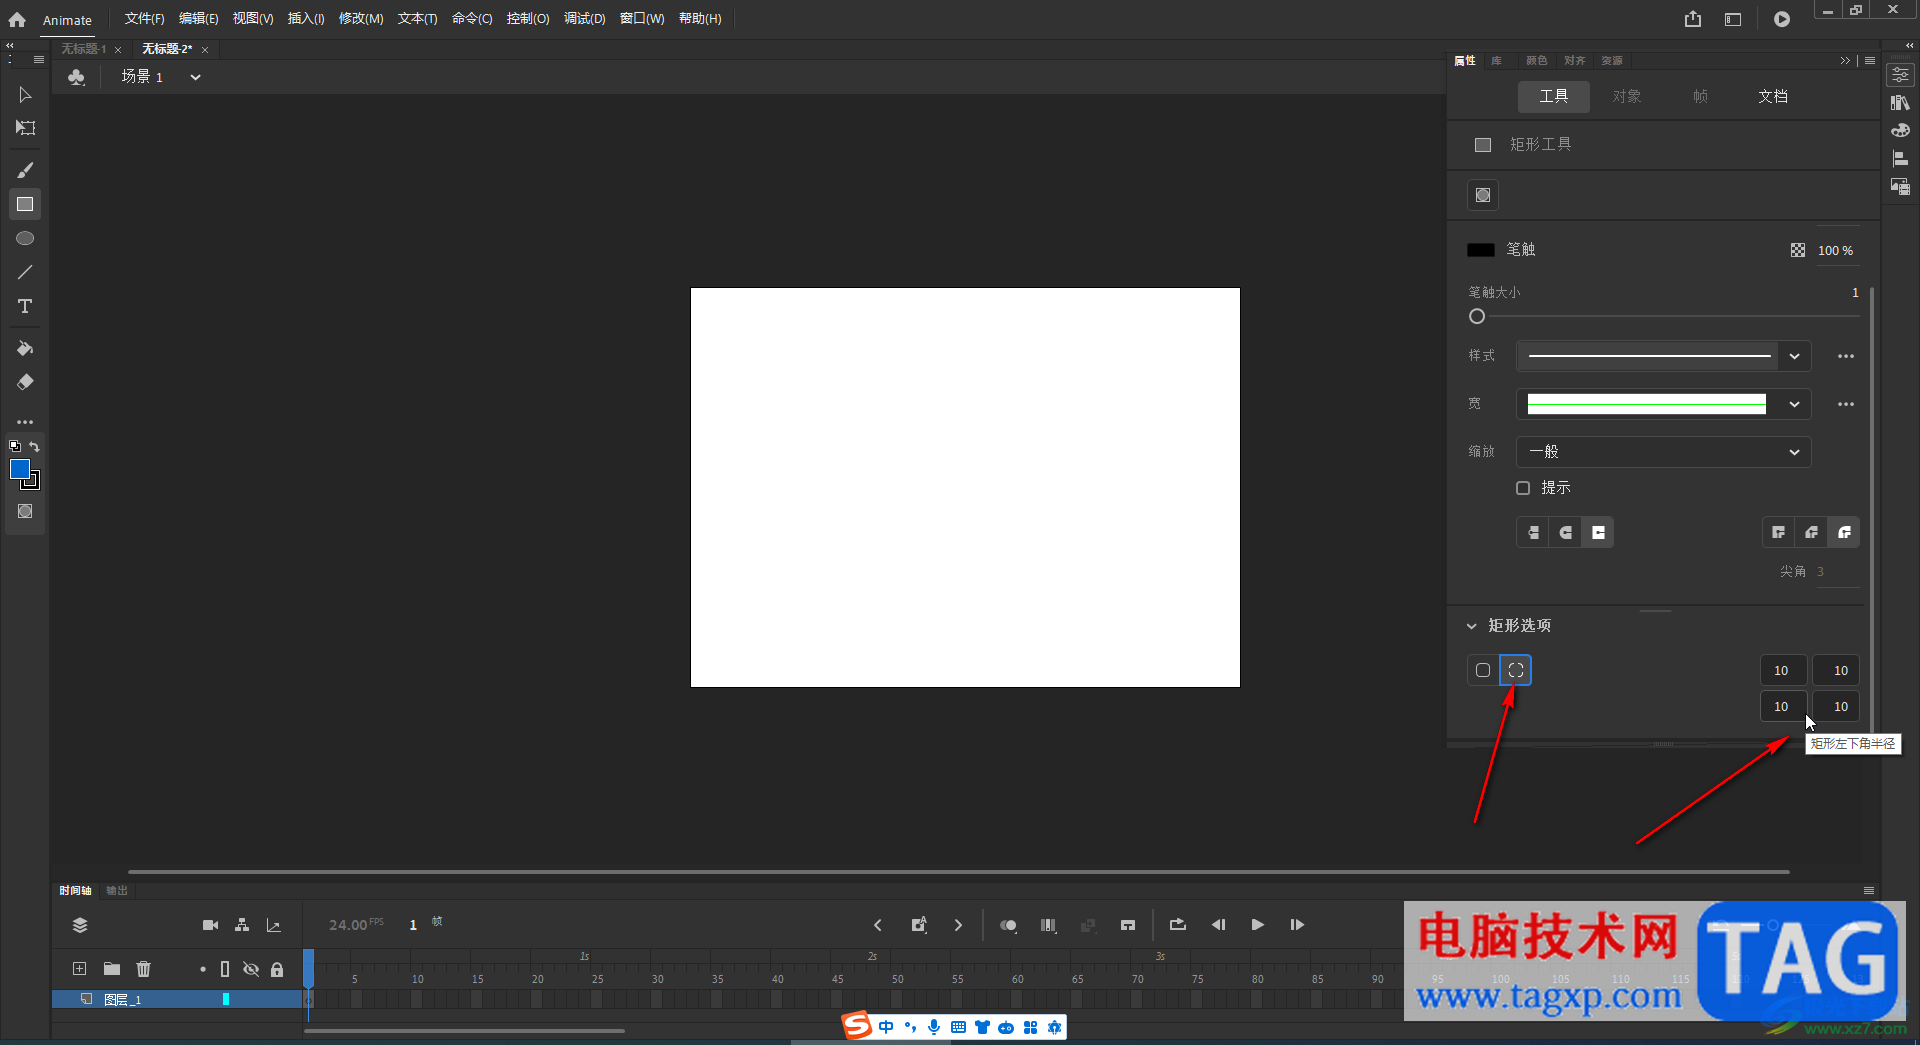Viewport: 1920px width, 1045px height.
Task: Click the add camera icon in timeline
Action: click(210, 925)
